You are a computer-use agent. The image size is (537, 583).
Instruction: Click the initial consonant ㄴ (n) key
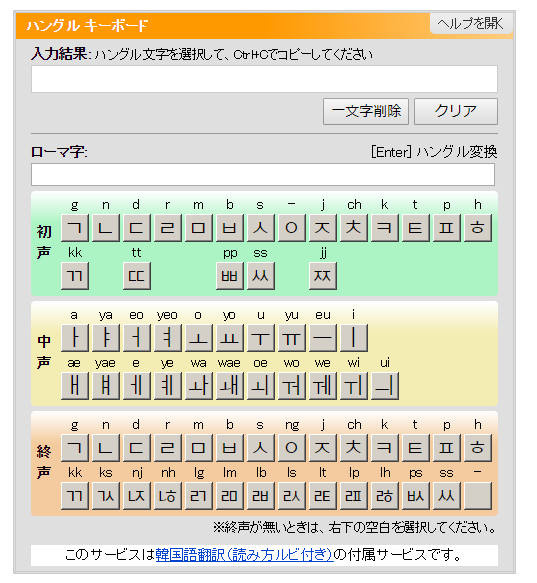coord(106,228)
